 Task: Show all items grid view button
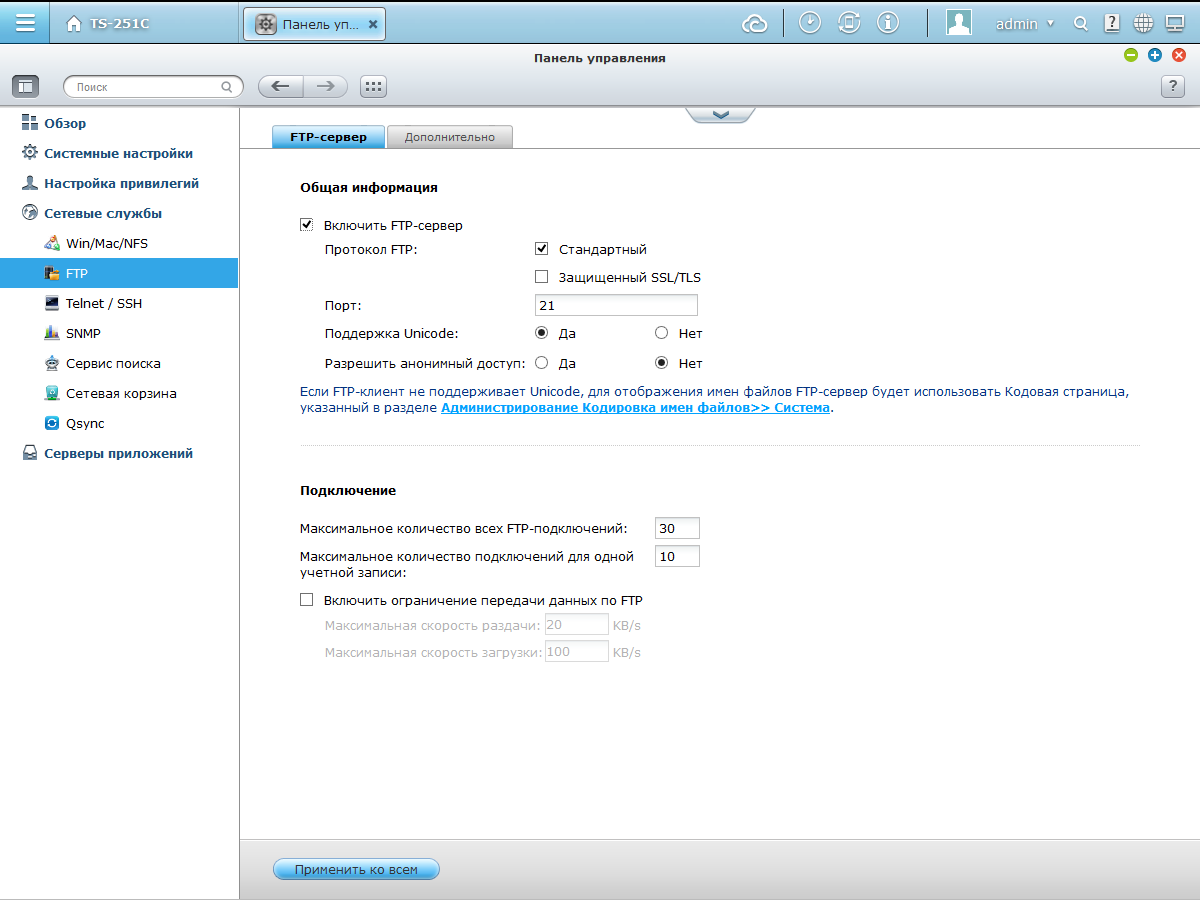click(x=373, y=87)
